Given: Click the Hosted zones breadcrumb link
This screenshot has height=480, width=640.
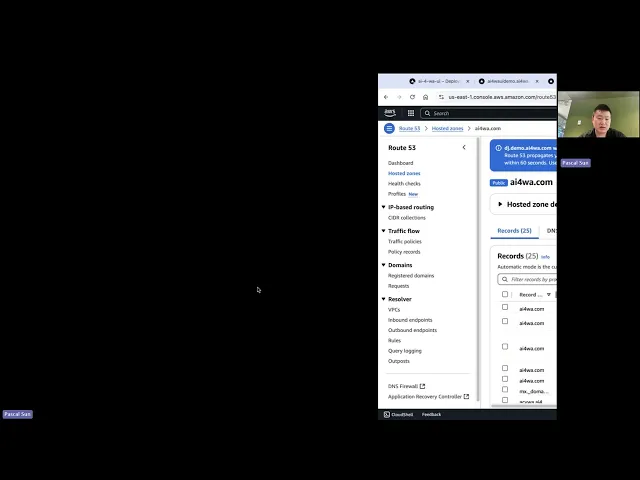Looking at the screenshot, I should click(447, 128).
